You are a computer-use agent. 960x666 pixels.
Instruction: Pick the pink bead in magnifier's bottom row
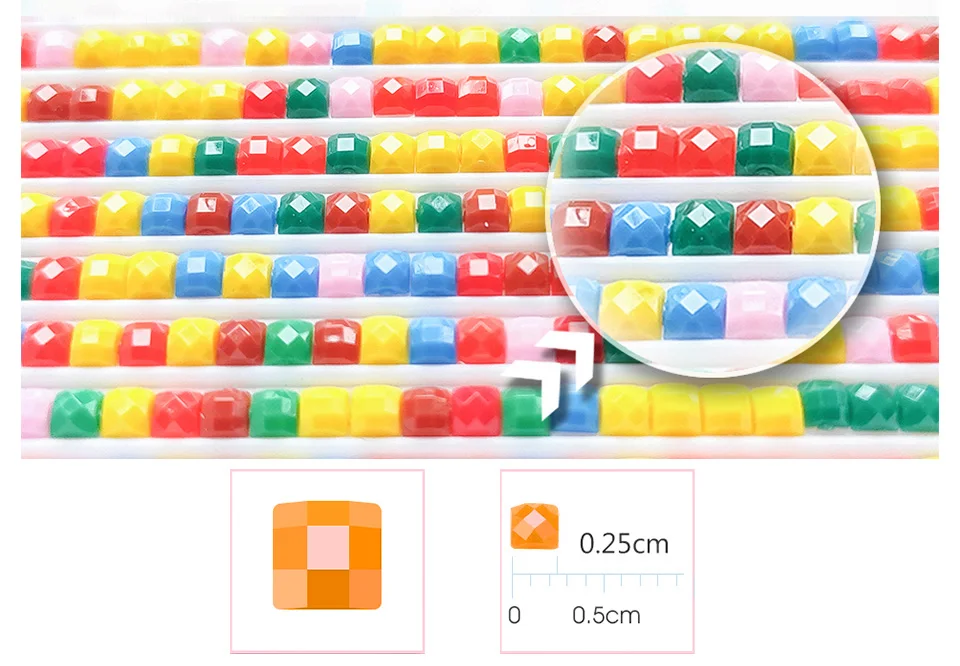(755, 310)
